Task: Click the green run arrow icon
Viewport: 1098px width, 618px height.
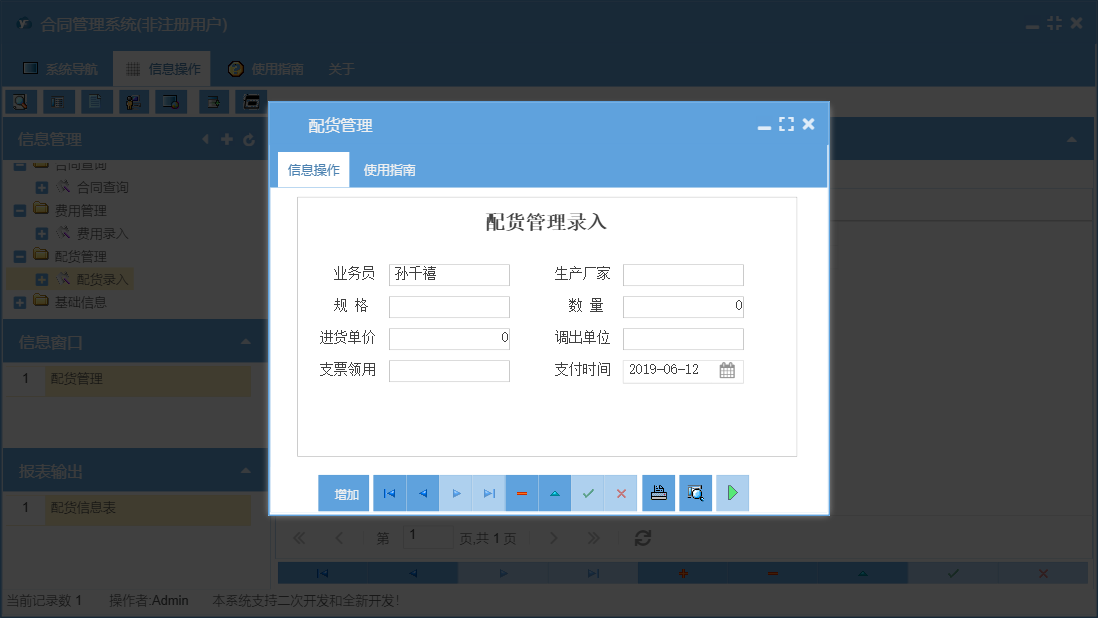Action: tap(732, 493)
